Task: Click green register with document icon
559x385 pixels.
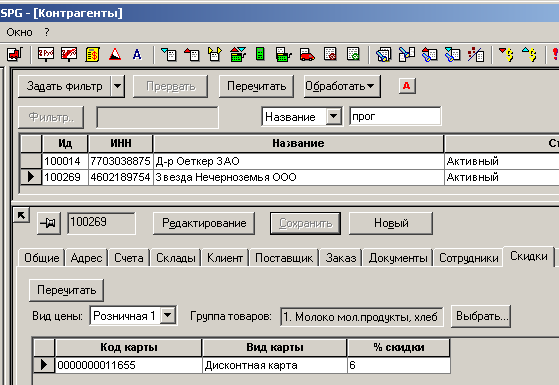Action: pyautogui.click(x=284, y=55)
